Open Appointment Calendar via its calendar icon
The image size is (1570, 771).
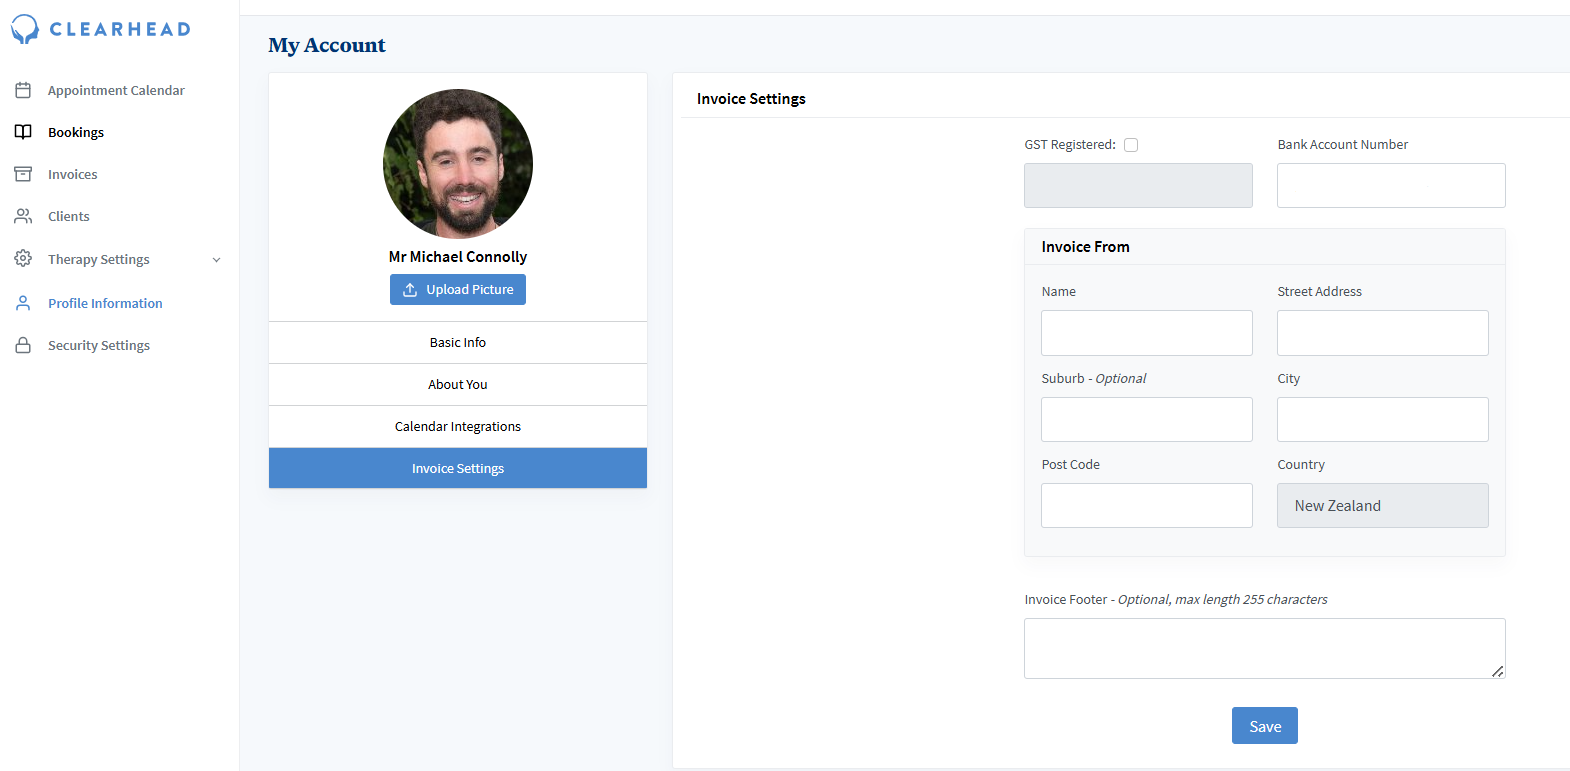pyautogui.click(x=23, y=90)
